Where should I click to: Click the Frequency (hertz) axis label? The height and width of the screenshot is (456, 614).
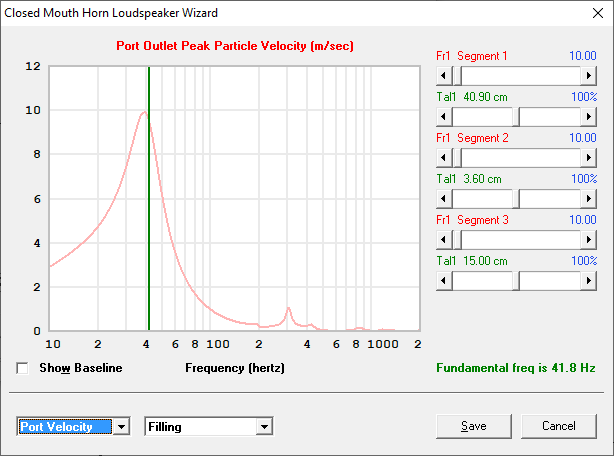point(235,368)
